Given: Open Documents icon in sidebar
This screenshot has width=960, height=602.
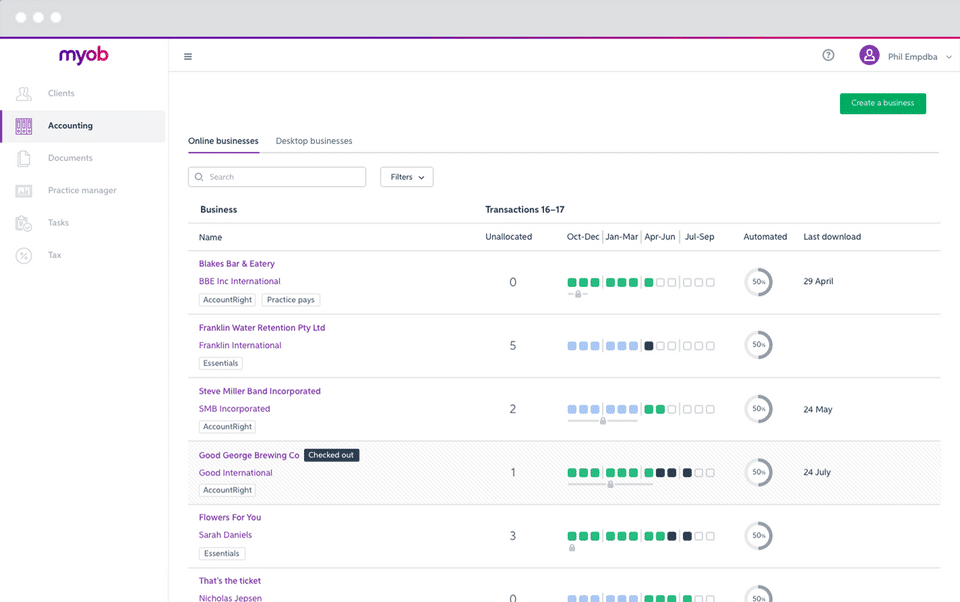Looking at the screenshot, I should pyautogui.click(x=24, y=158).
